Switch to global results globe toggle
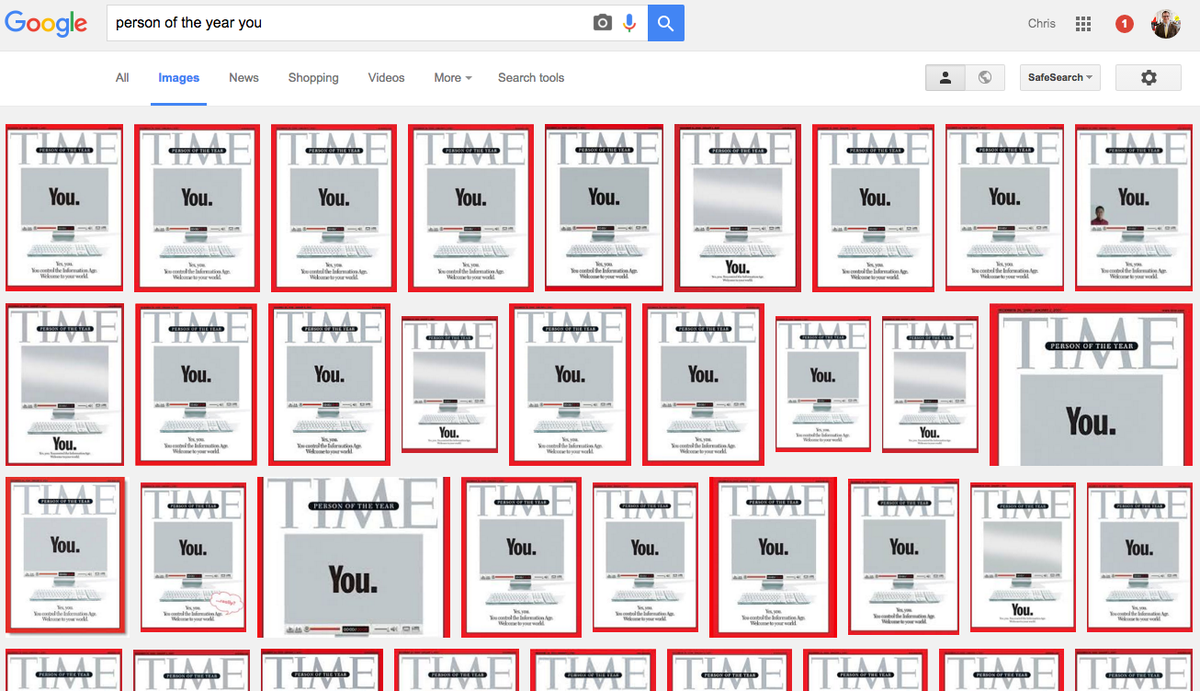Viewport: 1200px width, 691px height. point(984,77)
